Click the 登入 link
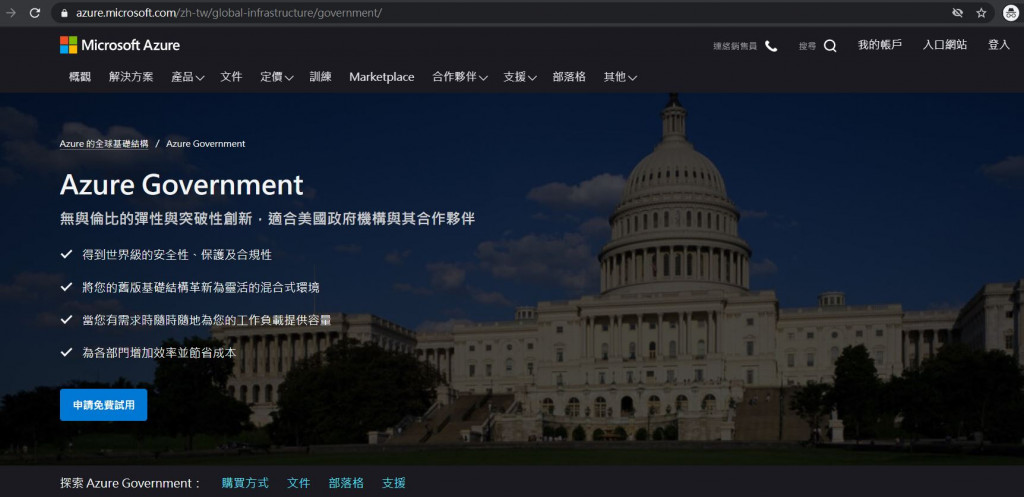 (999, 45)
